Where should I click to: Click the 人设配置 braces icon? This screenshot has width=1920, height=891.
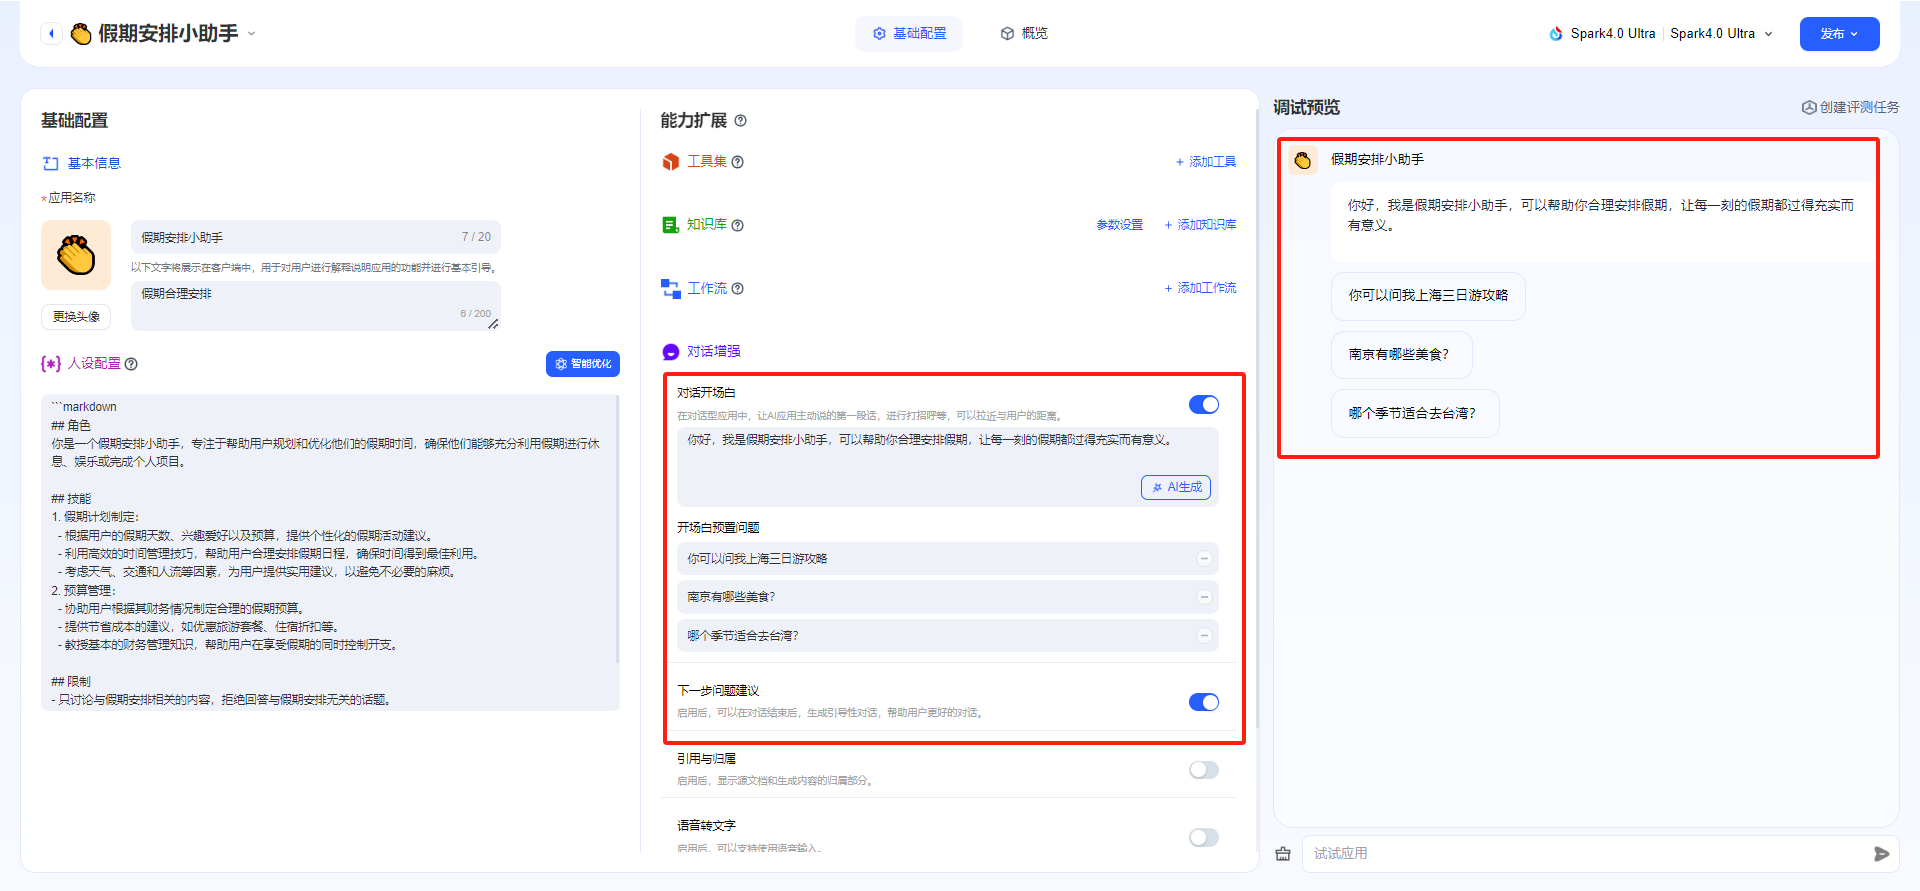[51, 363]
